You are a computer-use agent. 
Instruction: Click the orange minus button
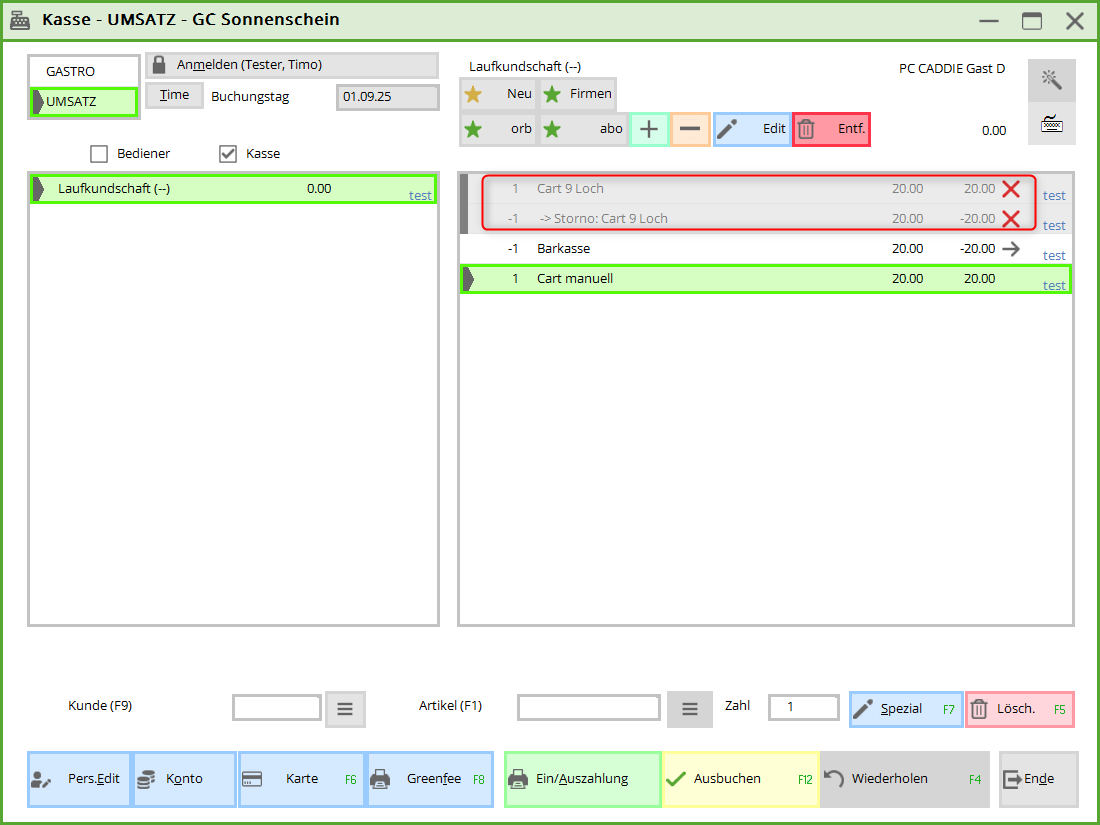tap(690, 129)
